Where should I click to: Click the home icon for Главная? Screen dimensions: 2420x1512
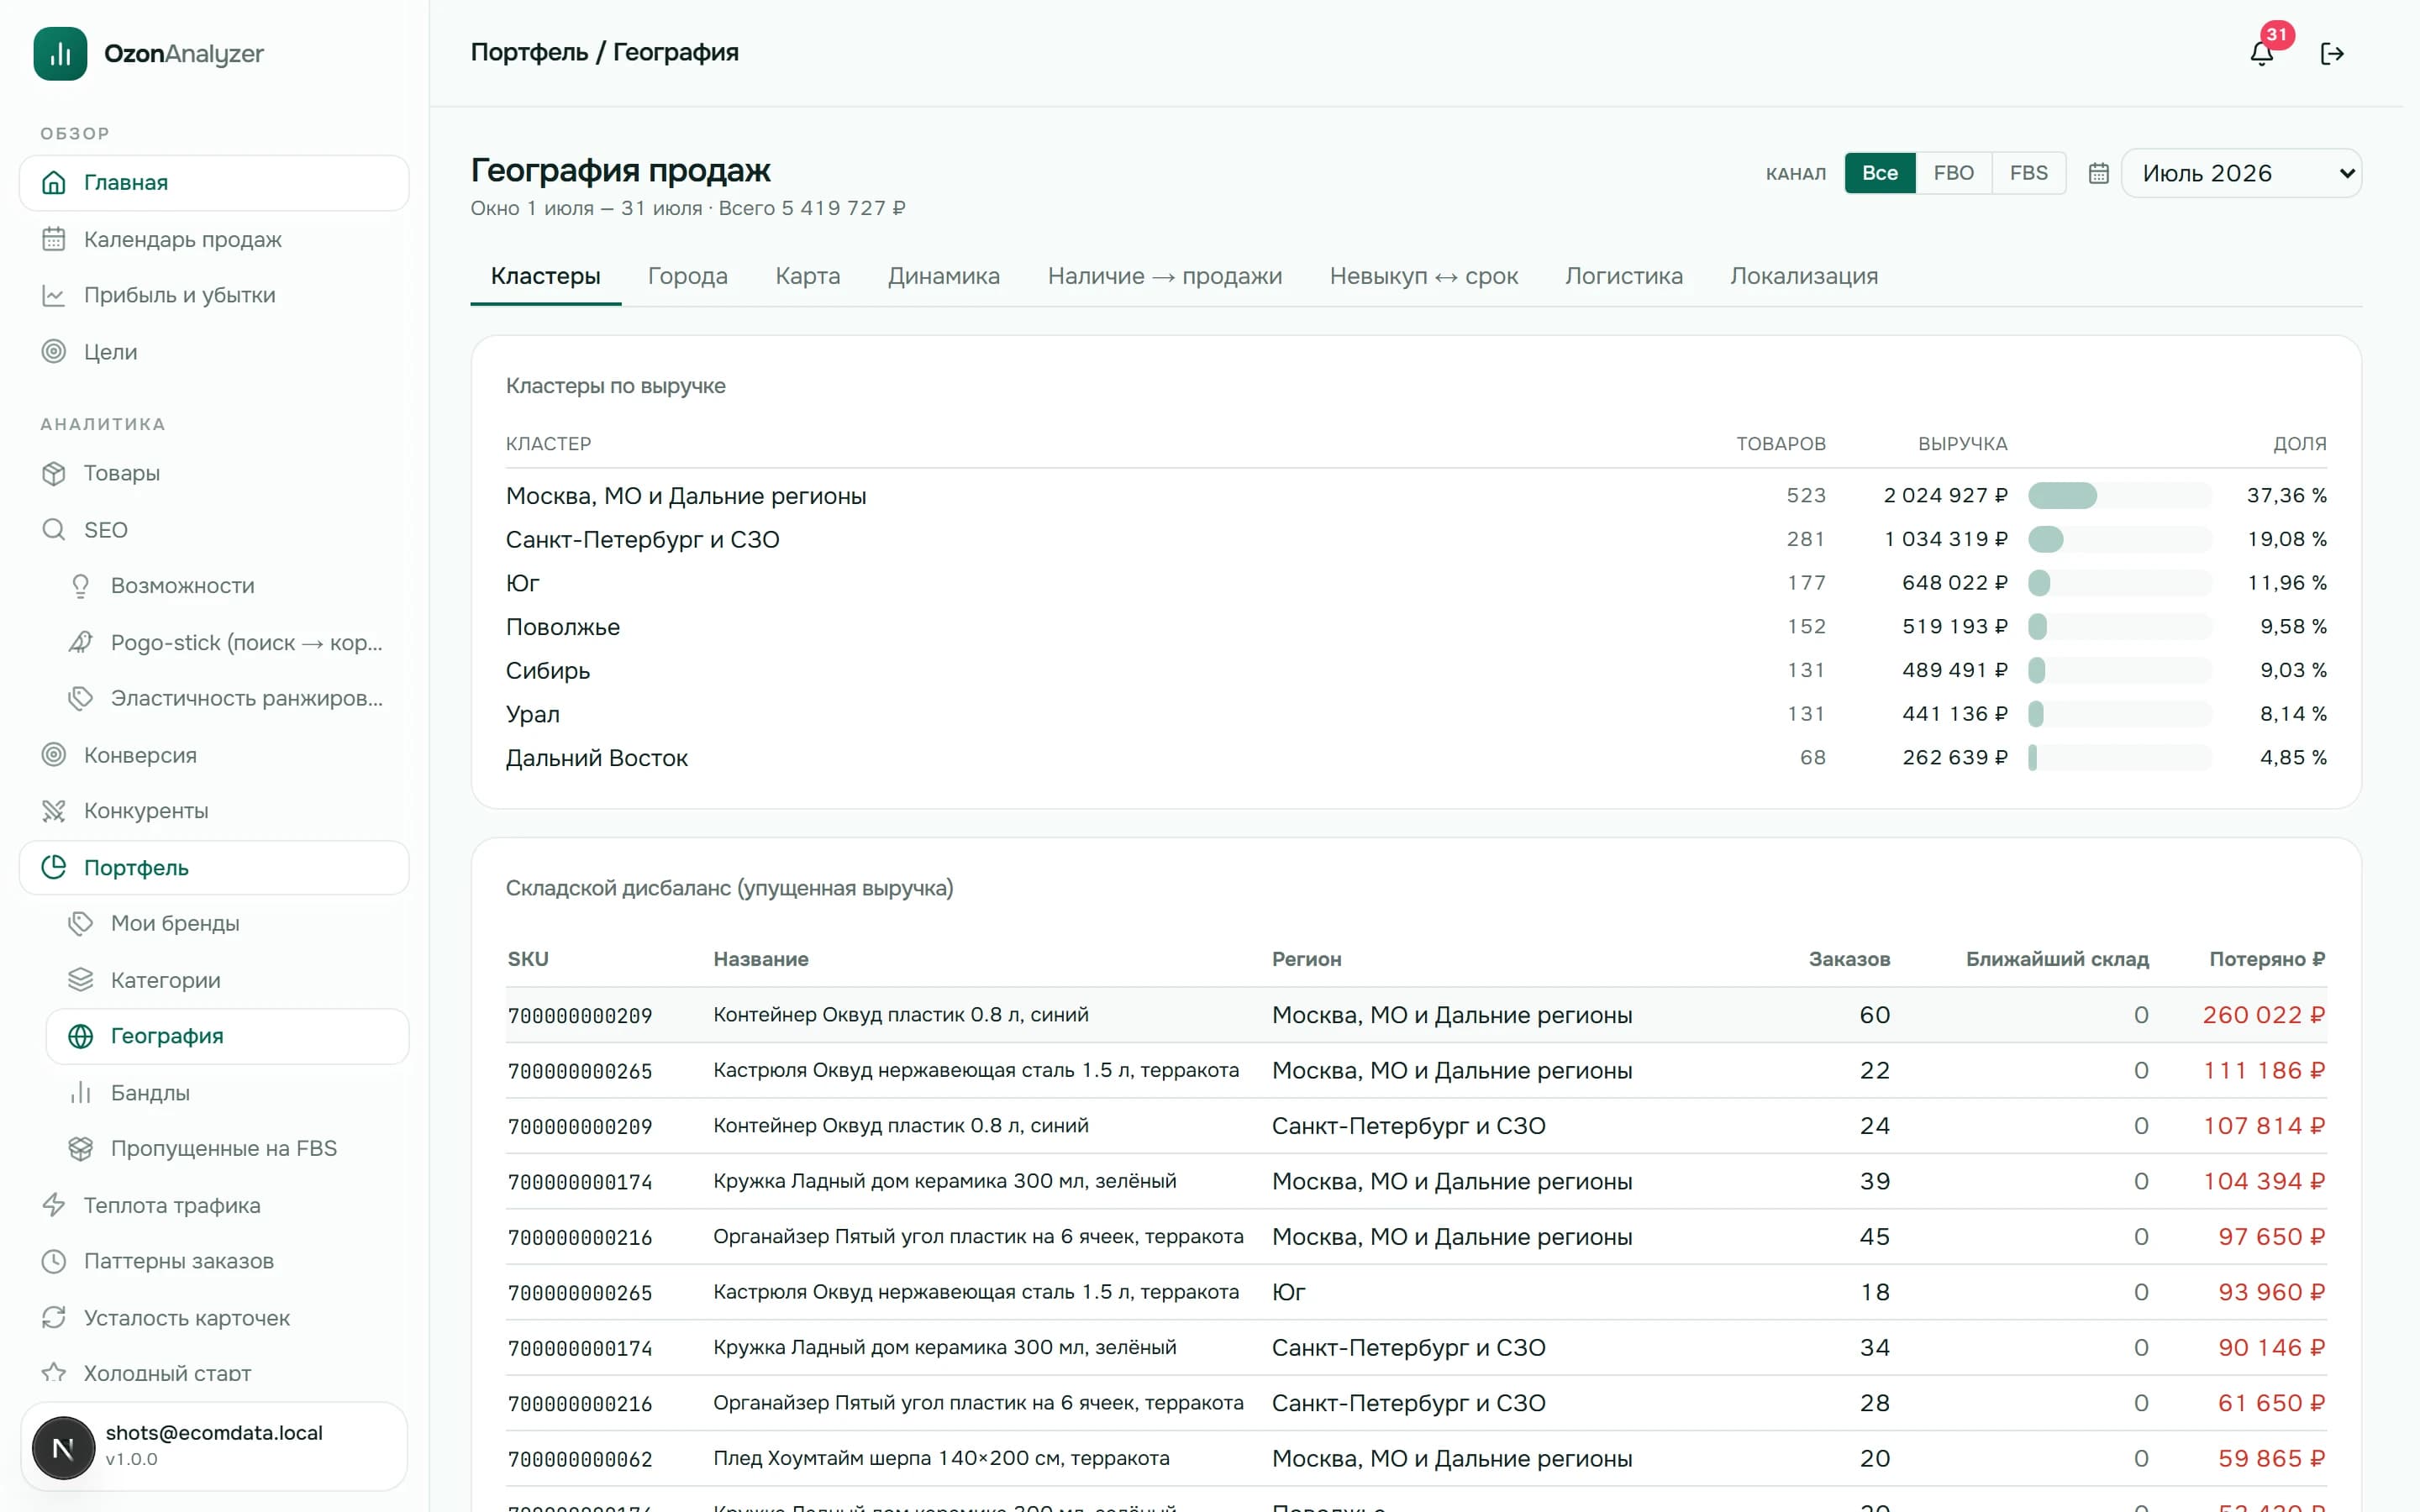click(x=54, y=182)
